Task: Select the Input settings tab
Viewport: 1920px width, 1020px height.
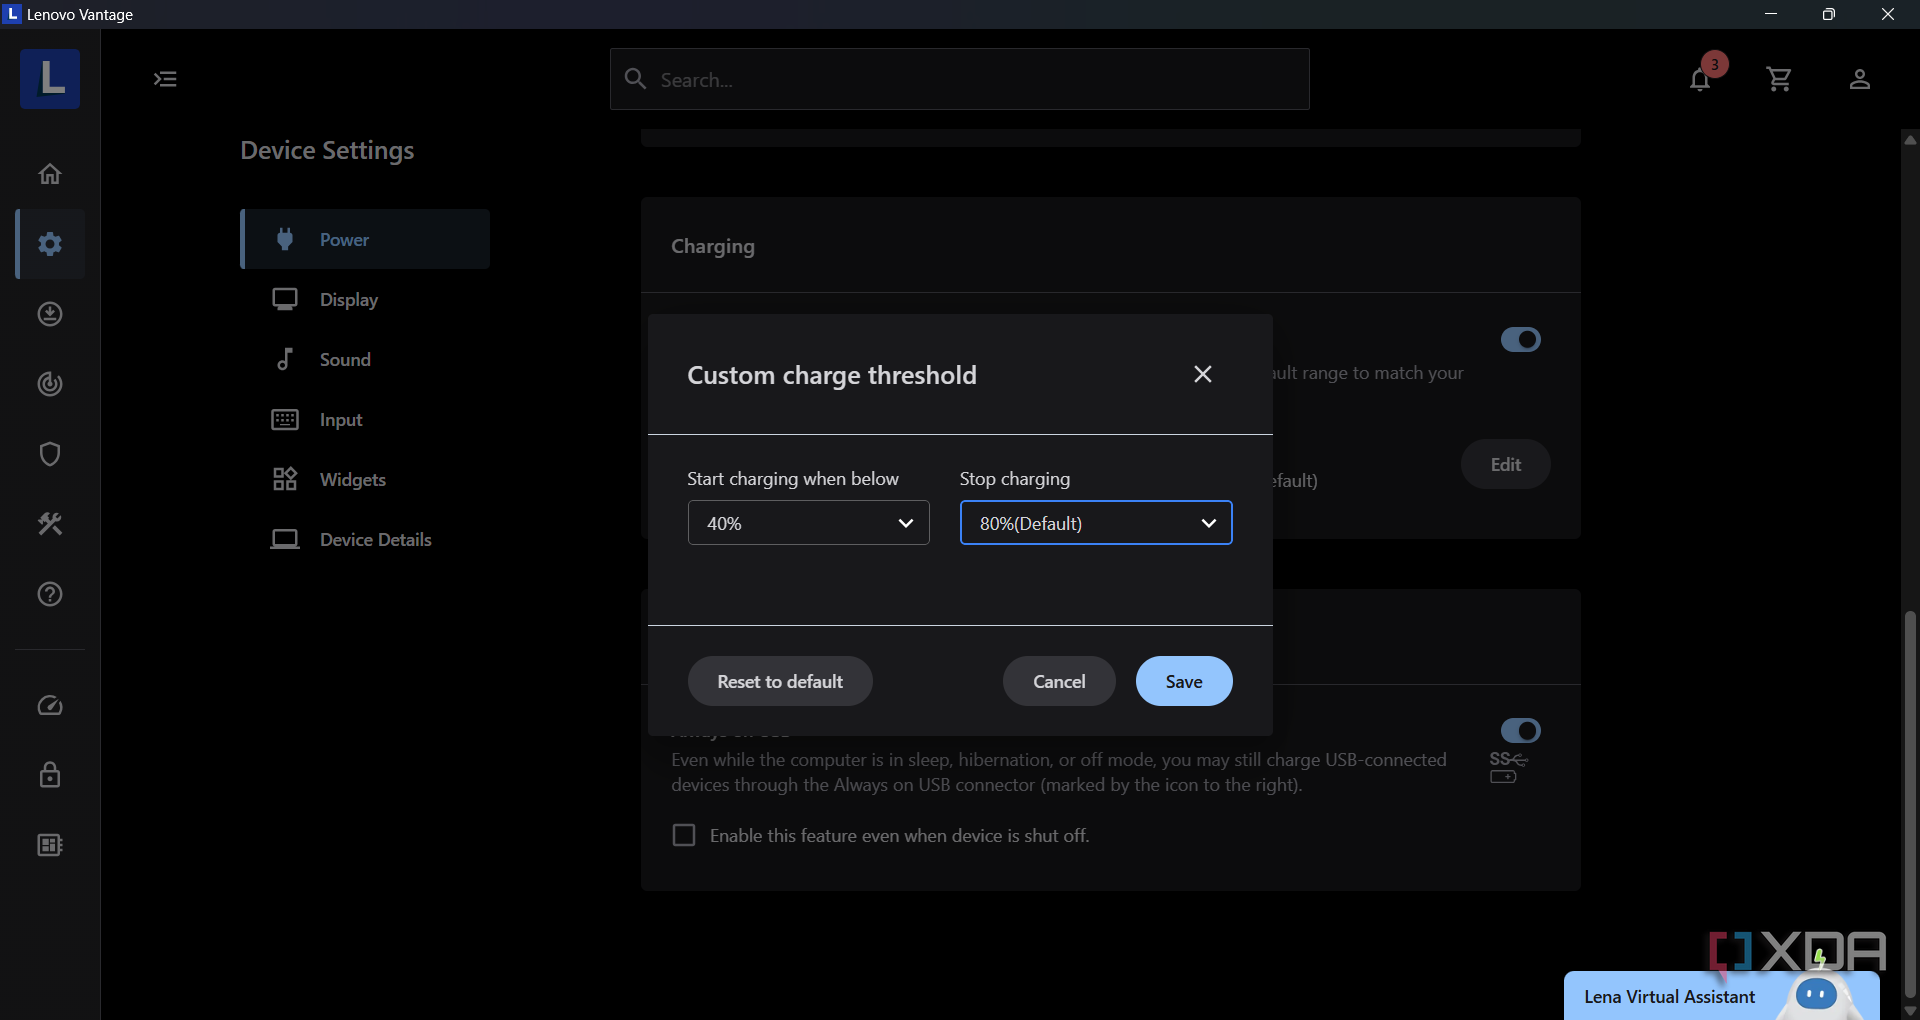Action: point(365,419)
